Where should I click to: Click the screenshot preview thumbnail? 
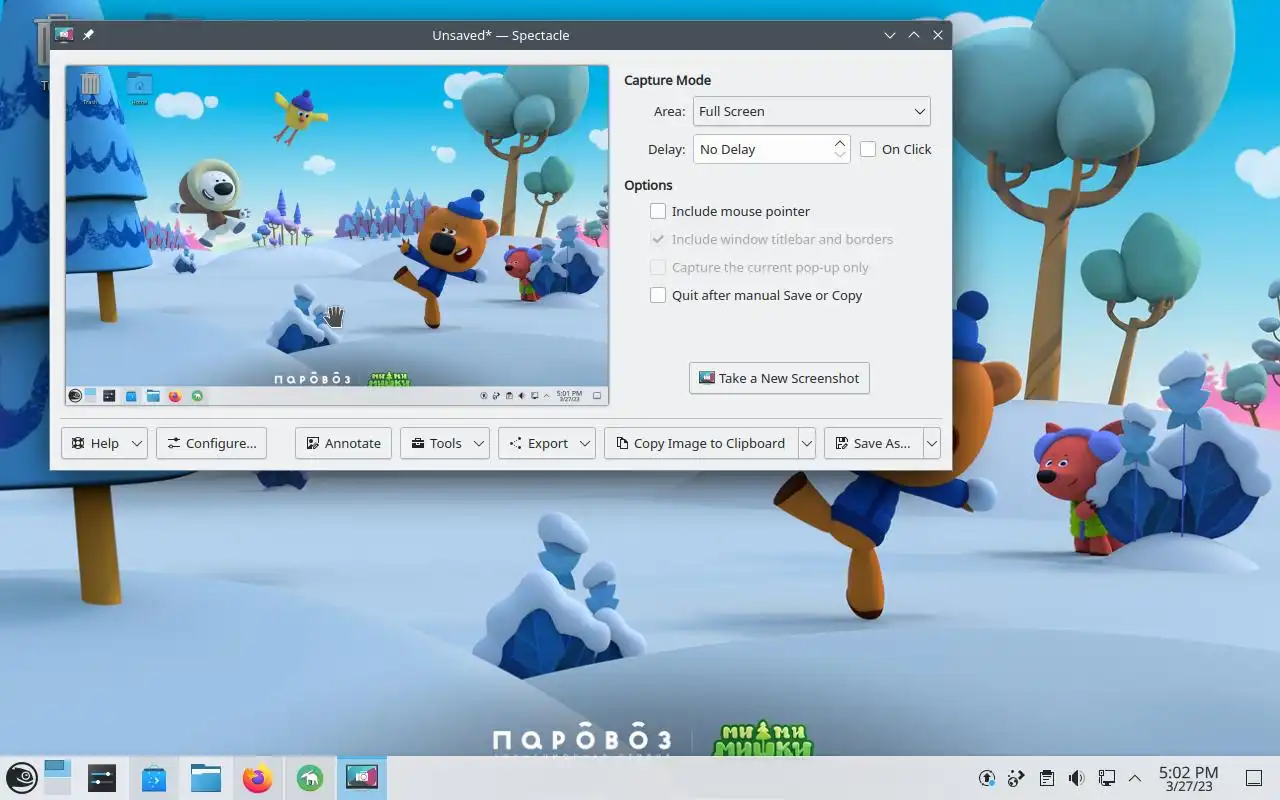click(x=337, y=235)
